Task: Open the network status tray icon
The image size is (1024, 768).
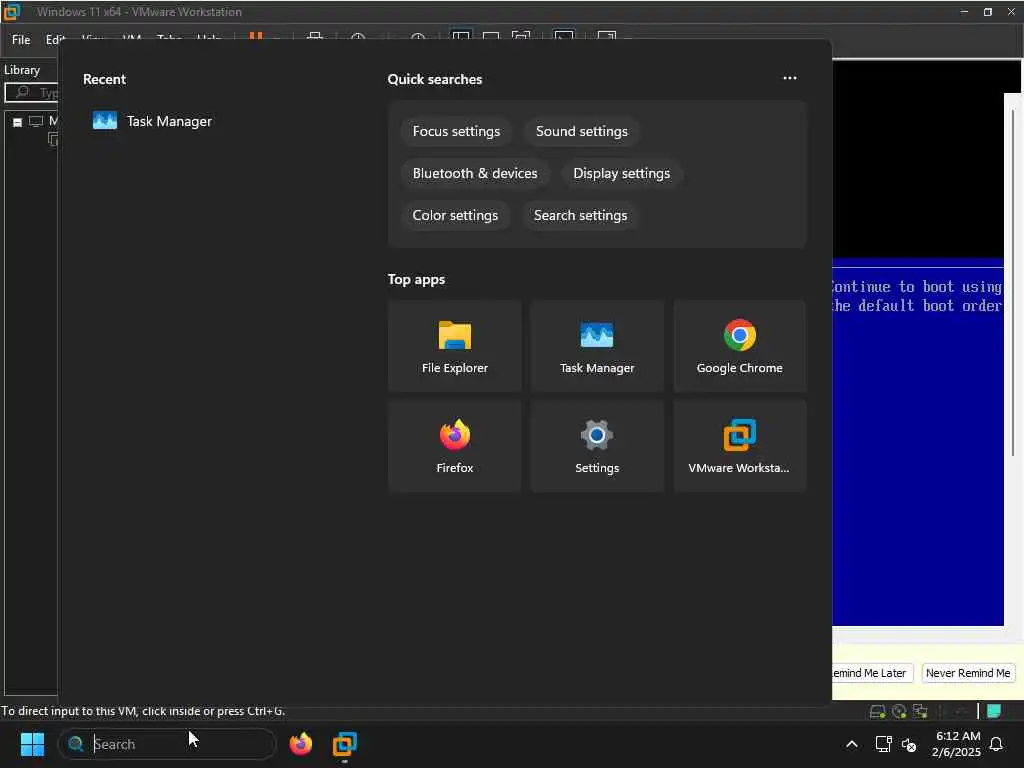Action: 883,744
